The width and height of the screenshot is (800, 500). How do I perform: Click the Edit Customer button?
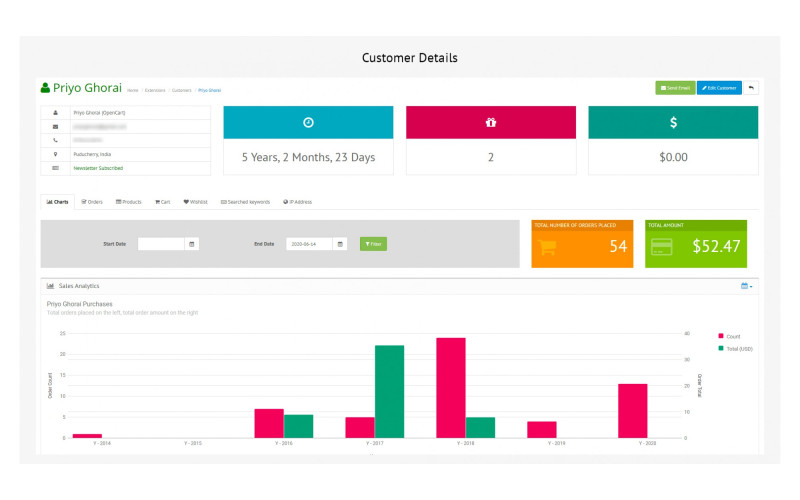[719, 88]
